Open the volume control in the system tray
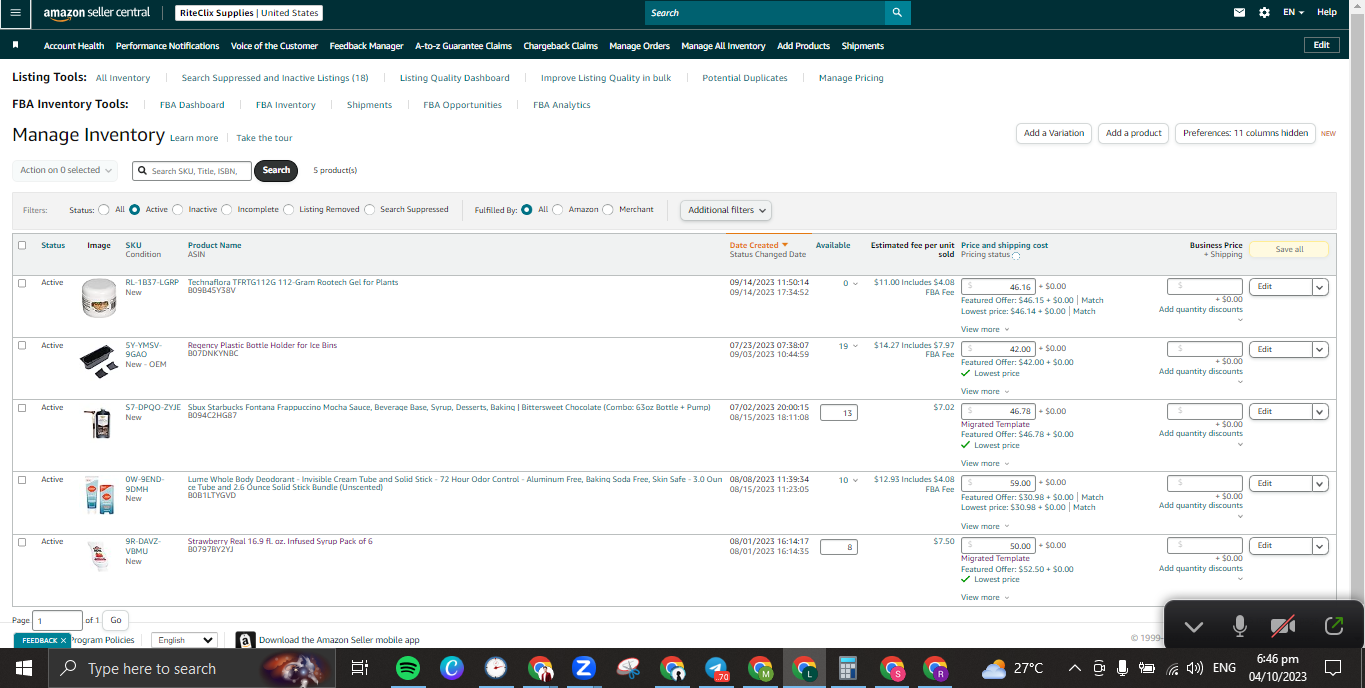The width and height of the screenshot is (1365, 688). pyautogui.click(x=1194, y=668)
